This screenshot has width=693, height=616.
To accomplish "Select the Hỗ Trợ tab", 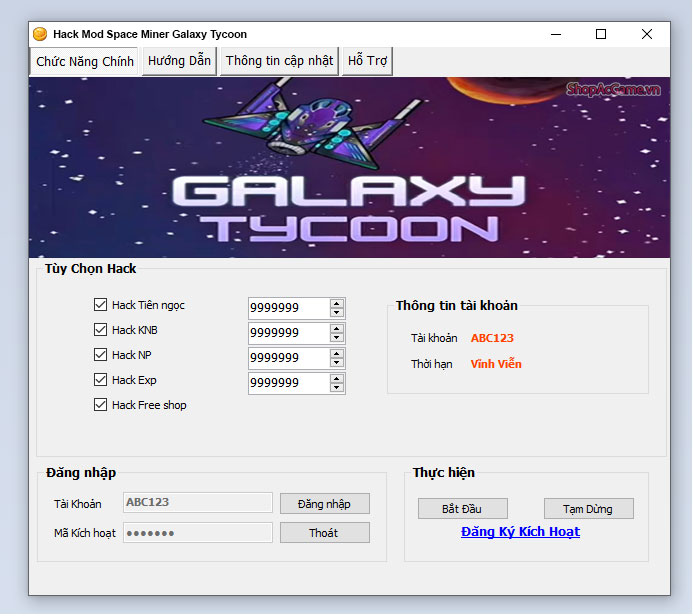I will click(367, 61).
